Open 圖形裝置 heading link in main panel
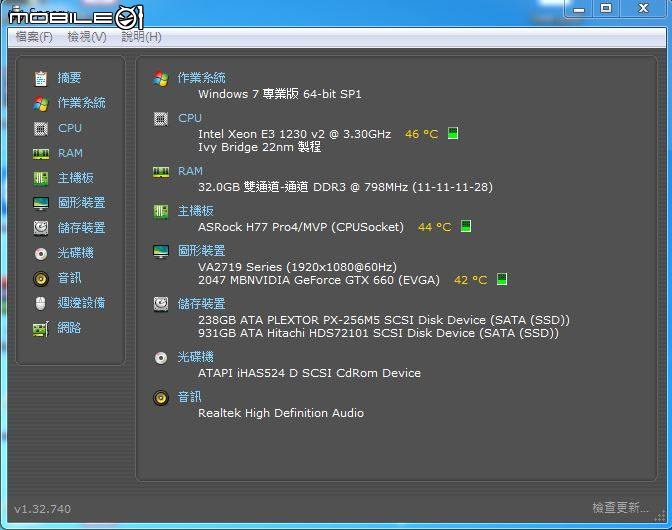Viewport: 672px width, 530px height. pyautogui.click(x=201, y=251)
